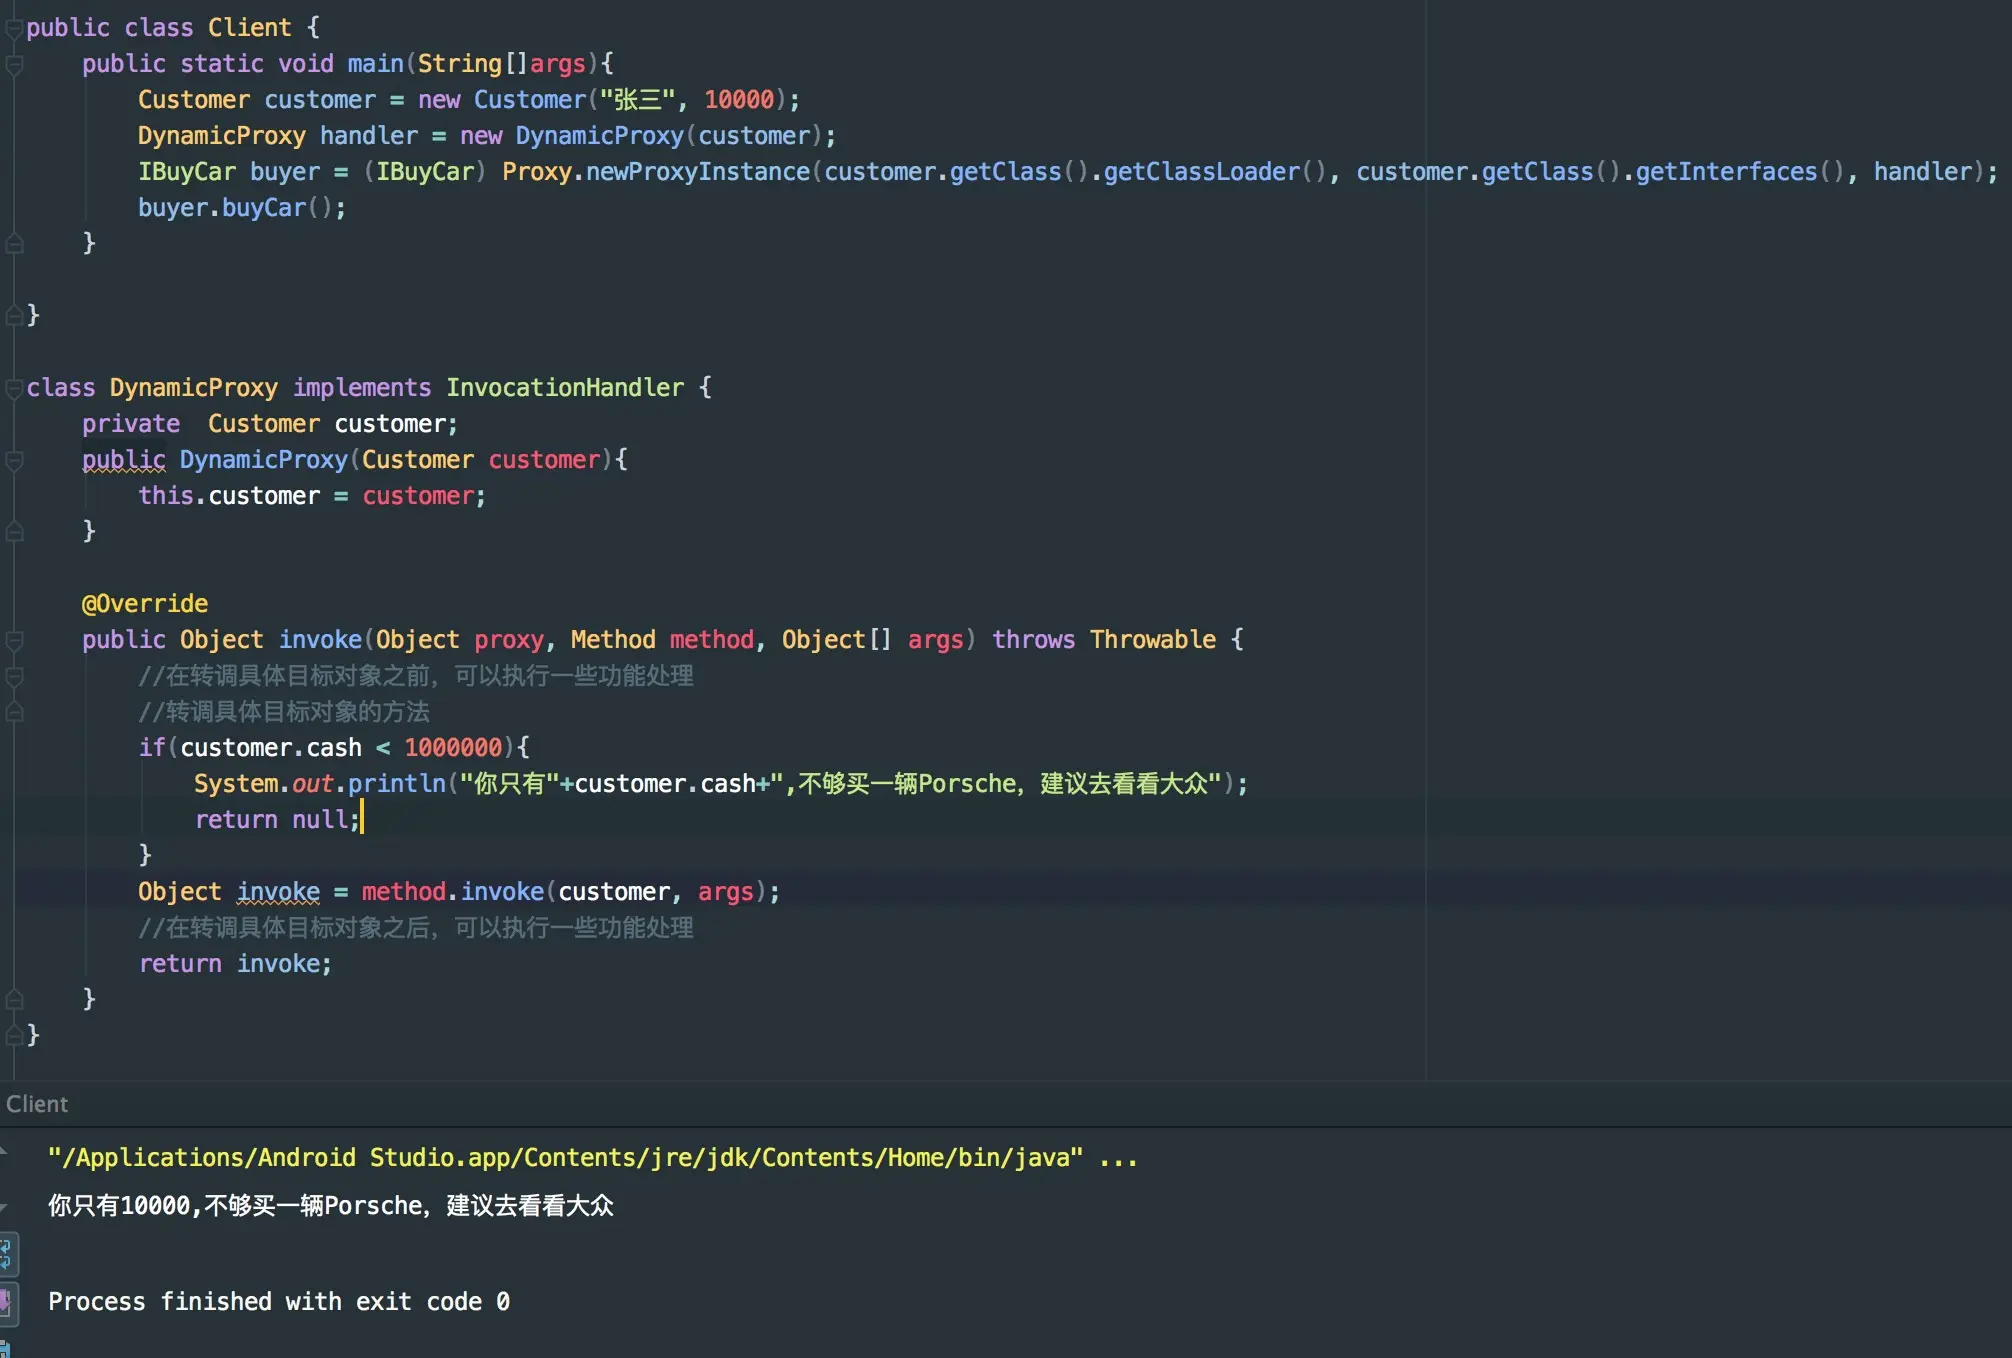Click the 'Process finished with exit code' line
The width and height of the screenshot is (2012, 1358).
(279, 1302)
